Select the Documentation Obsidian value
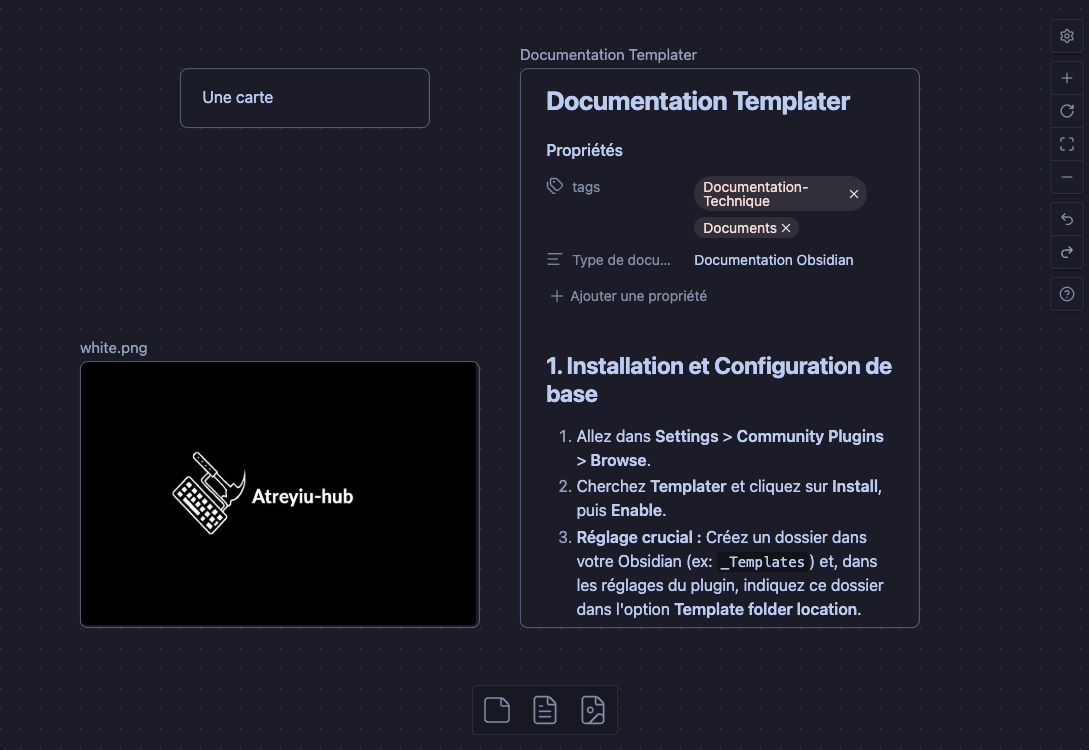1089x750 pixels. coord(773,260)
